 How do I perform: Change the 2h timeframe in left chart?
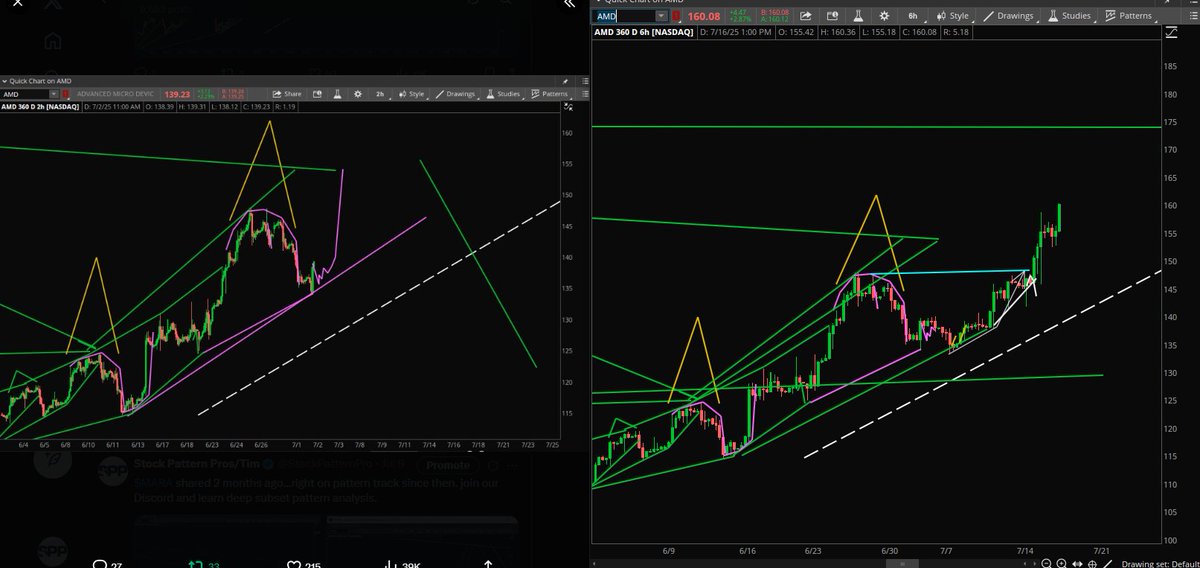[381, 94]
